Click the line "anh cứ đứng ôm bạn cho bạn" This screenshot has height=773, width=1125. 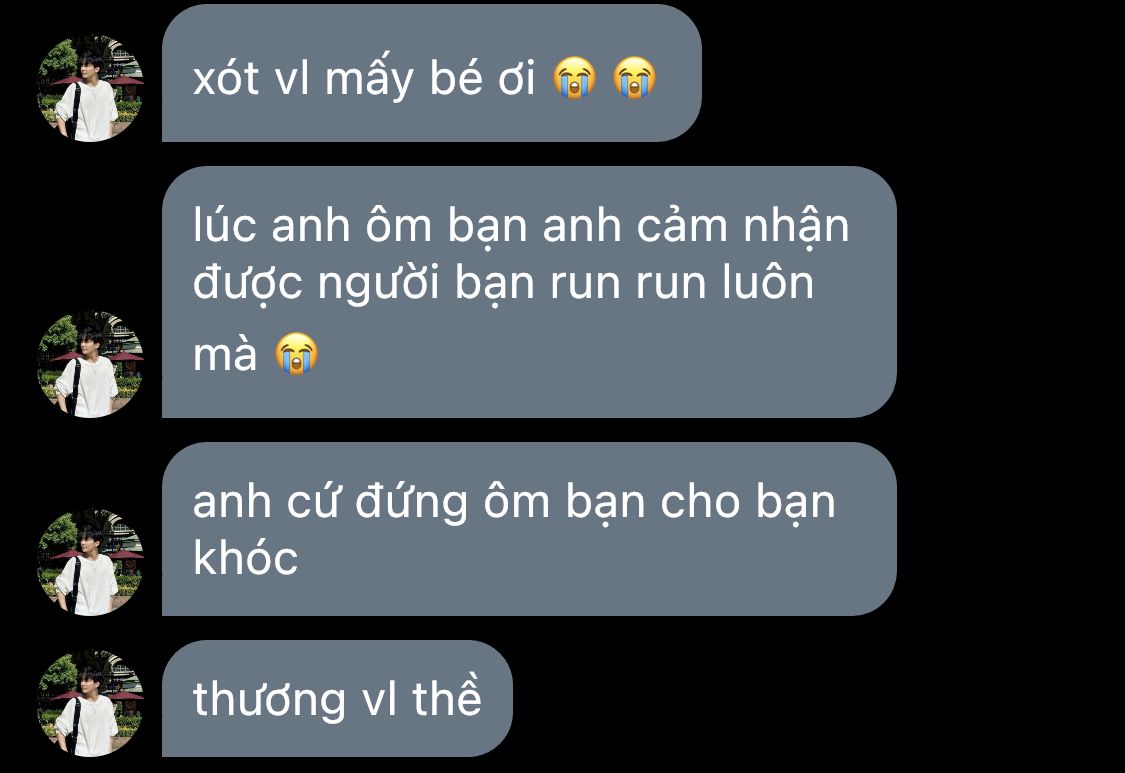coord(514,502)
